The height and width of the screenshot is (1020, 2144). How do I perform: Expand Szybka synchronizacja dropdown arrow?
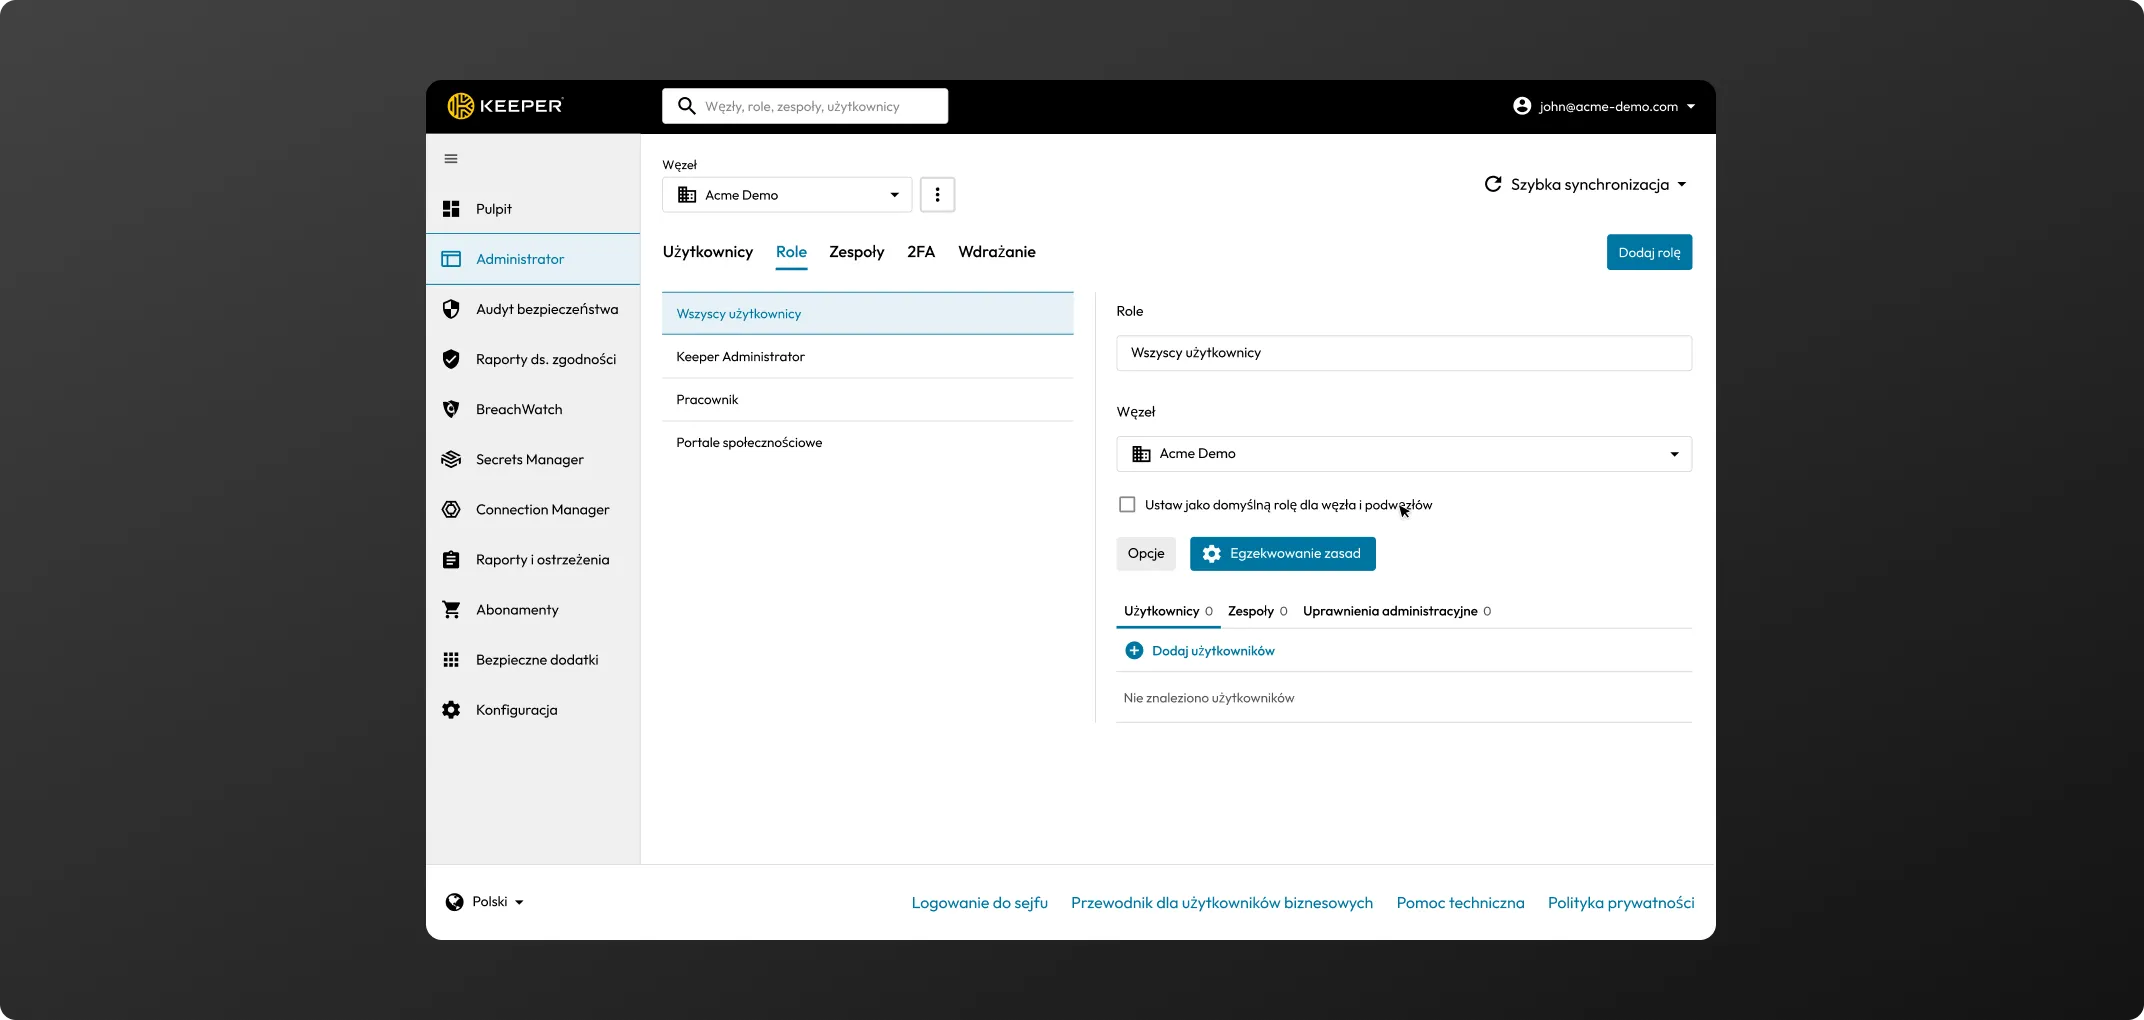1682,184
